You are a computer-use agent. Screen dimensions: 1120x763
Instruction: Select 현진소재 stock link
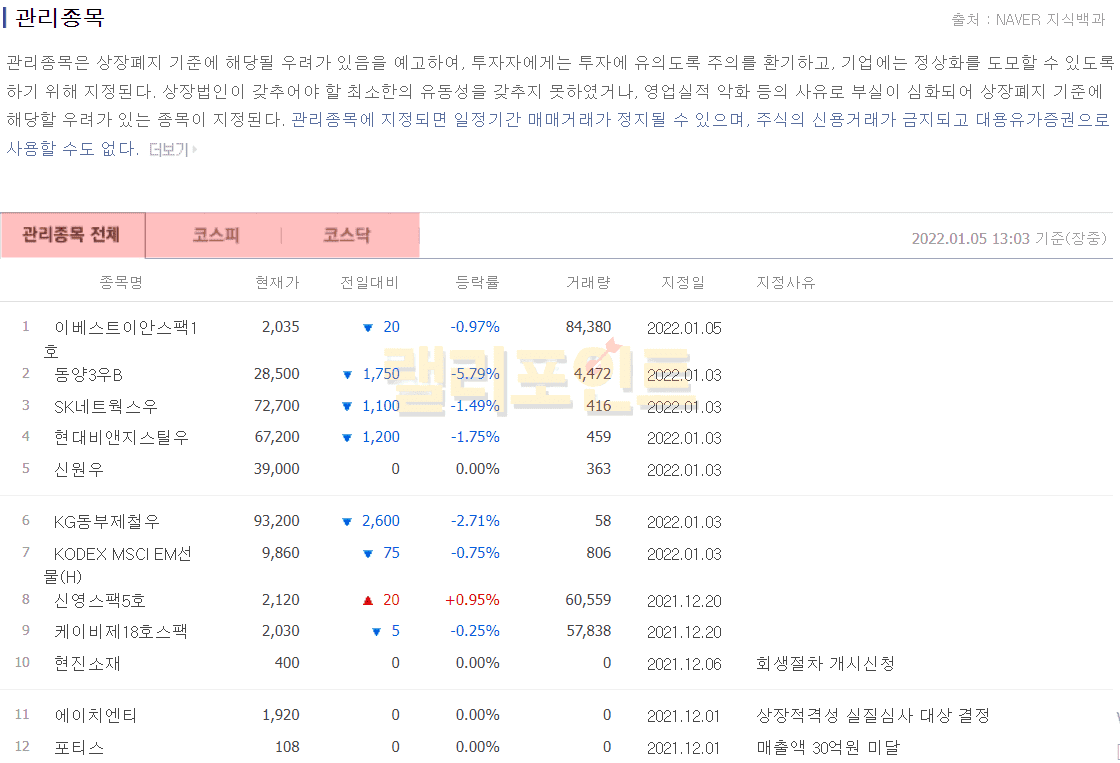(87, 664)
